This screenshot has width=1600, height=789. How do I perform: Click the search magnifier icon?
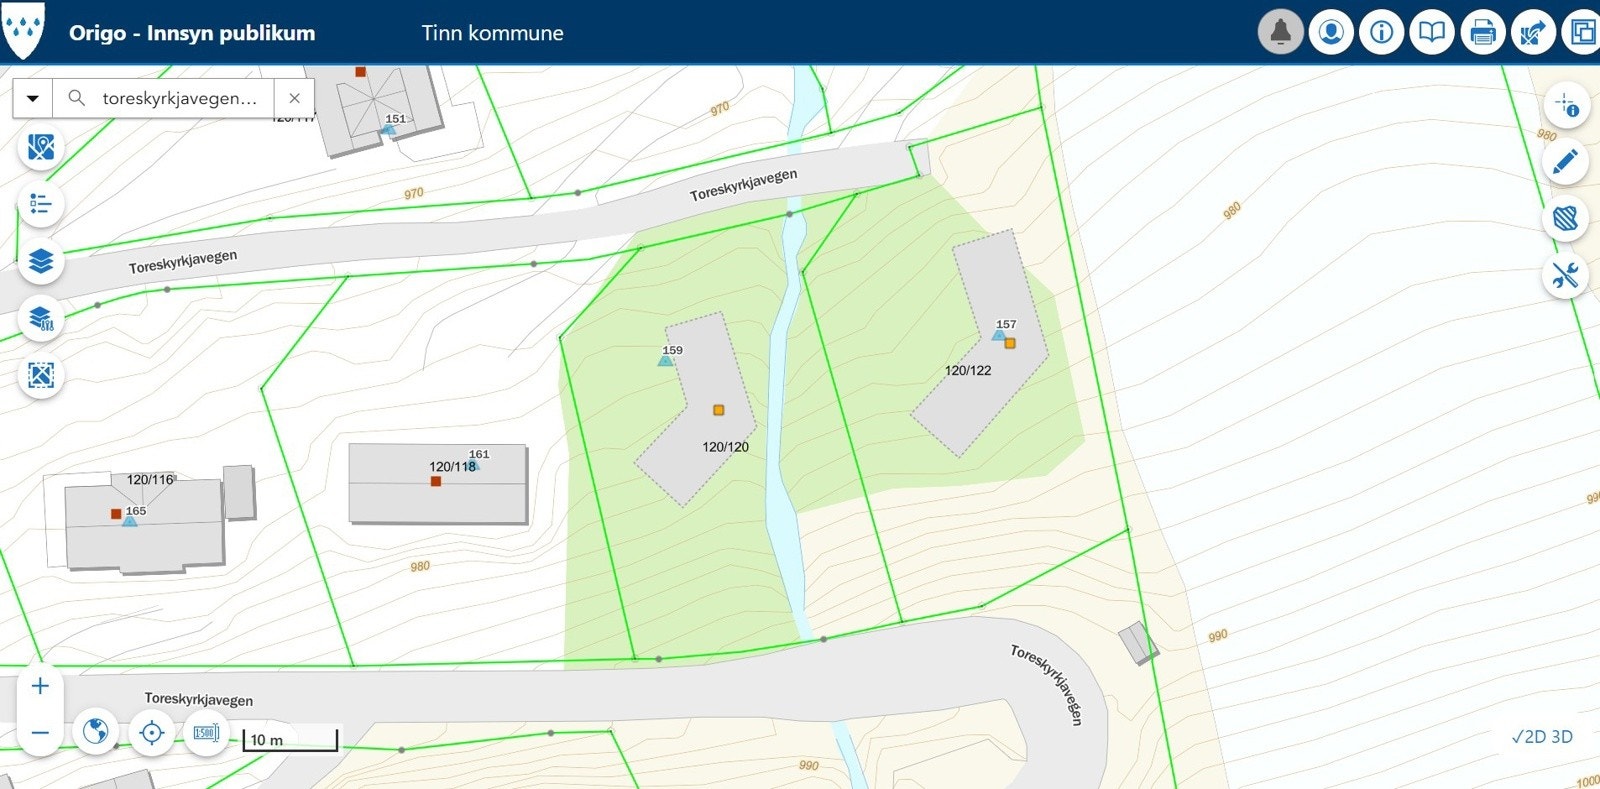point(76,98)
